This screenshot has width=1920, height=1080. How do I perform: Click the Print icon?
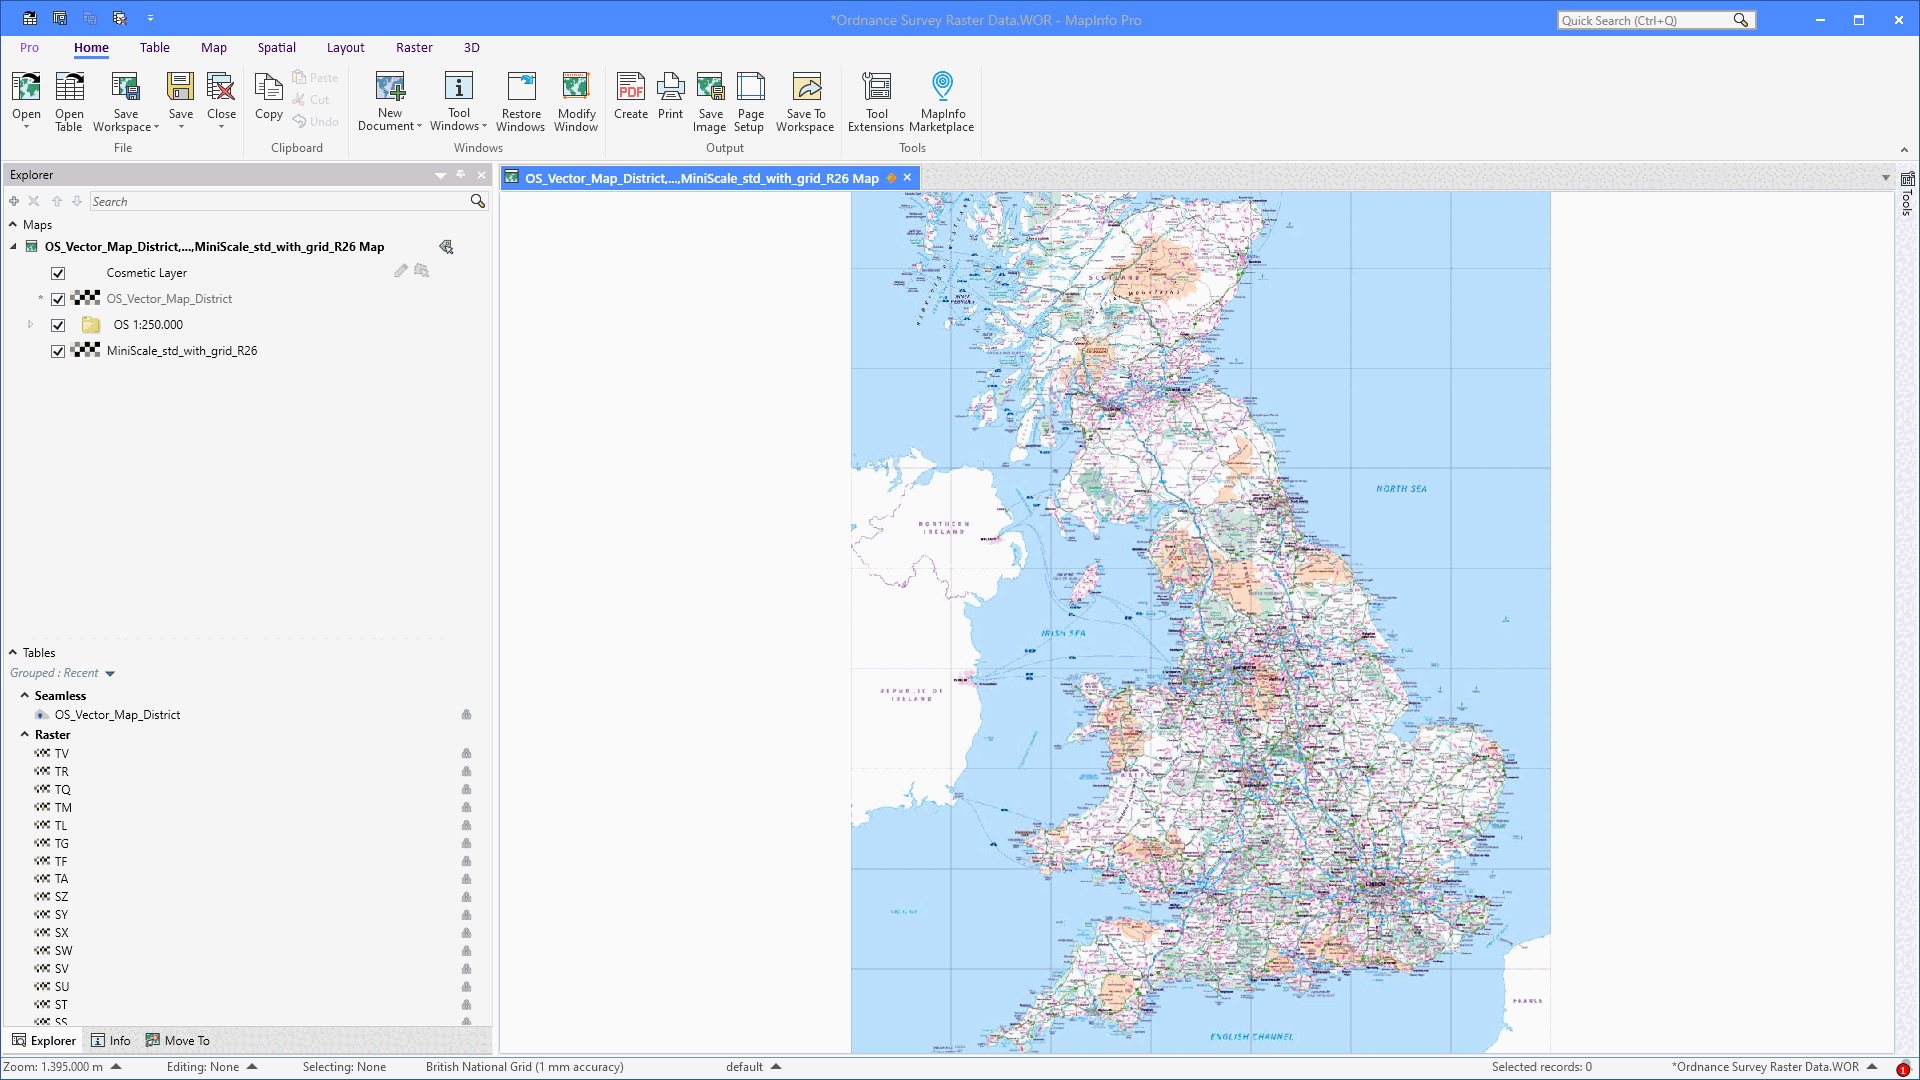pos(671,87)
